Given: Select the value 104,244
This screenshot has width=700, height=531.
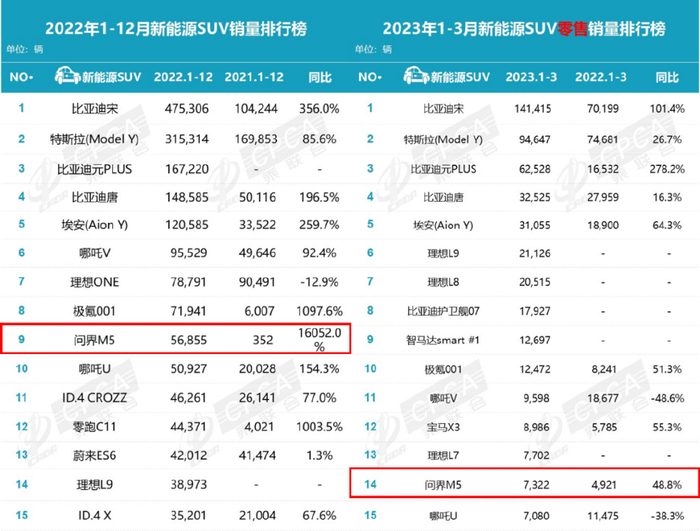Looking at the screenshot, I should pos(256,109).
